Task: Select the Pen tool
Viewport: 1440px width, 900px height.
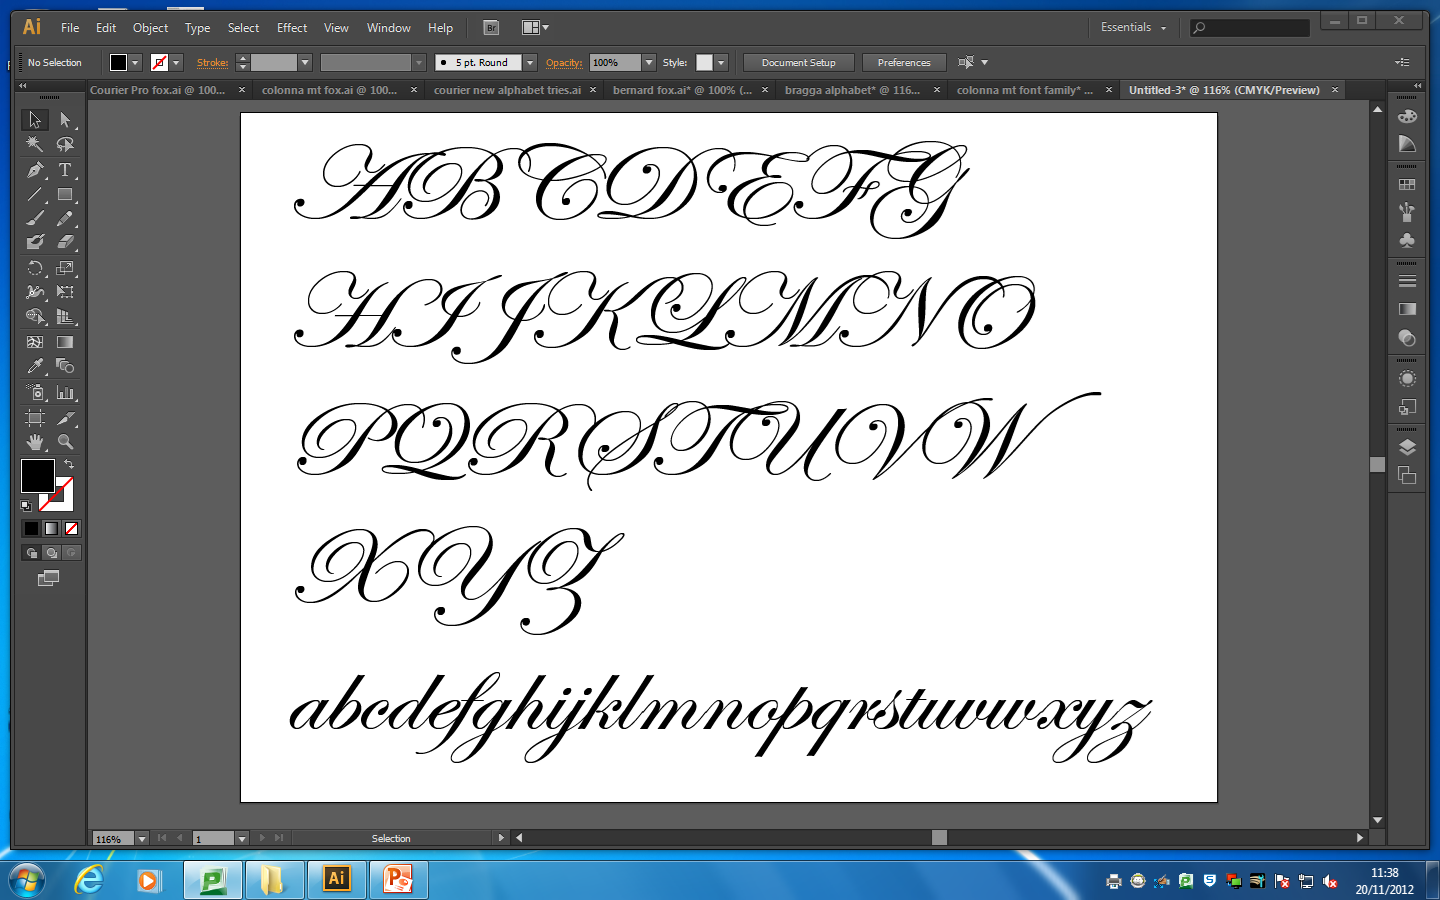Action: click(34, 170)
